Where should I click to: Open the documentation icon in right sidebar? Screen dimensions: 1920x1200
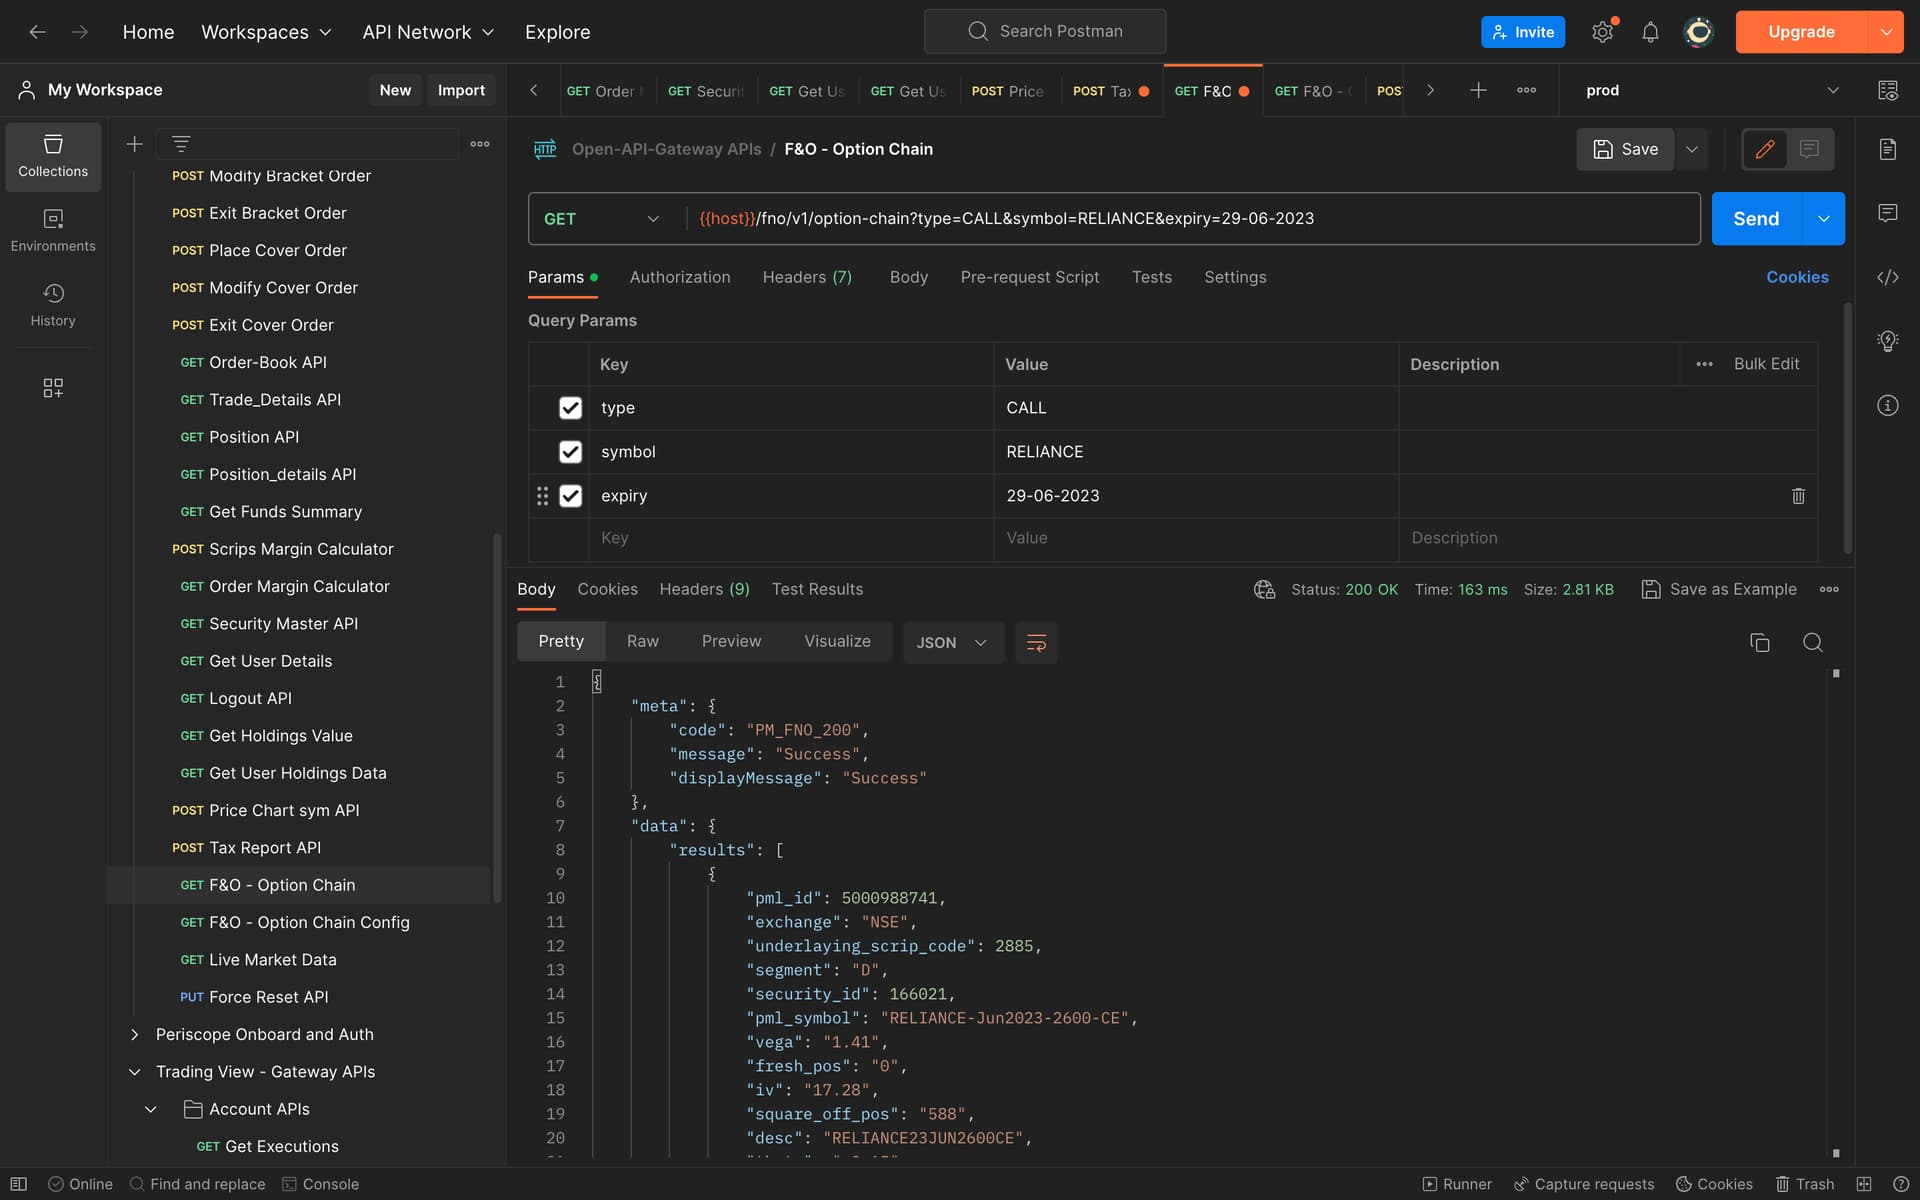click(1888, 149)
